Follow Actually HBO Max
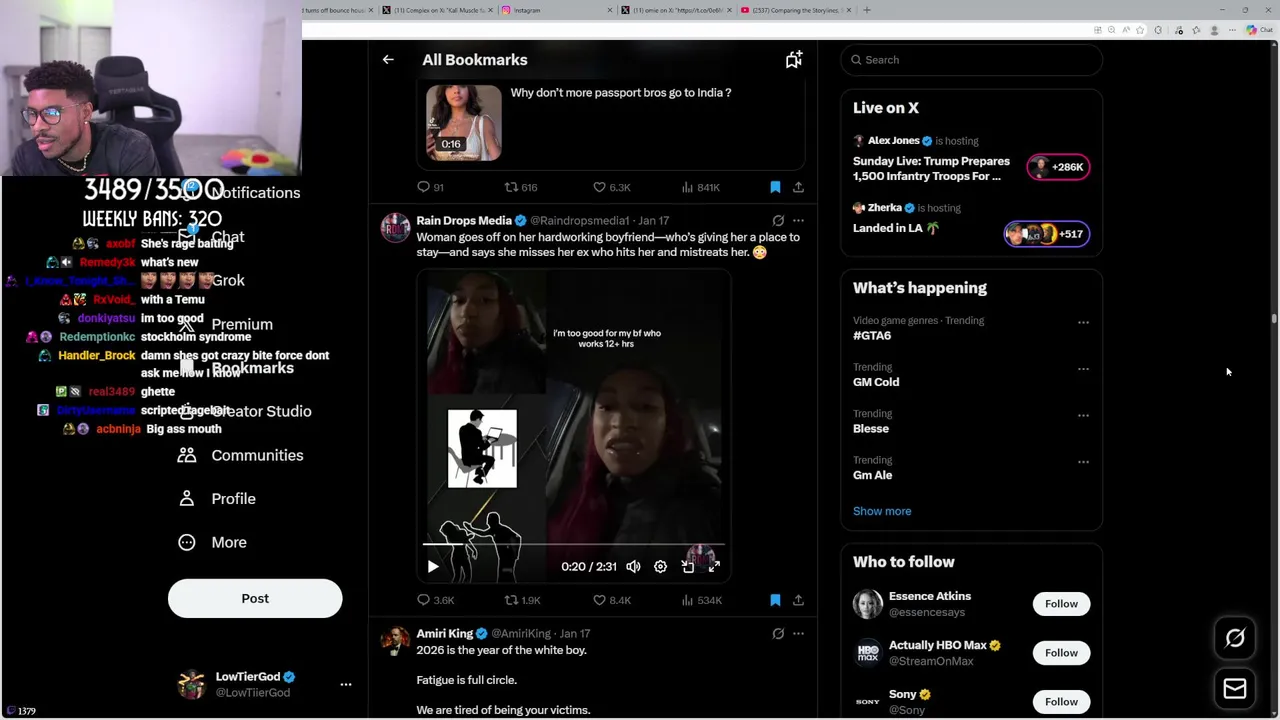Viewport: 1280px width, 720px height. pos(1061,653)
